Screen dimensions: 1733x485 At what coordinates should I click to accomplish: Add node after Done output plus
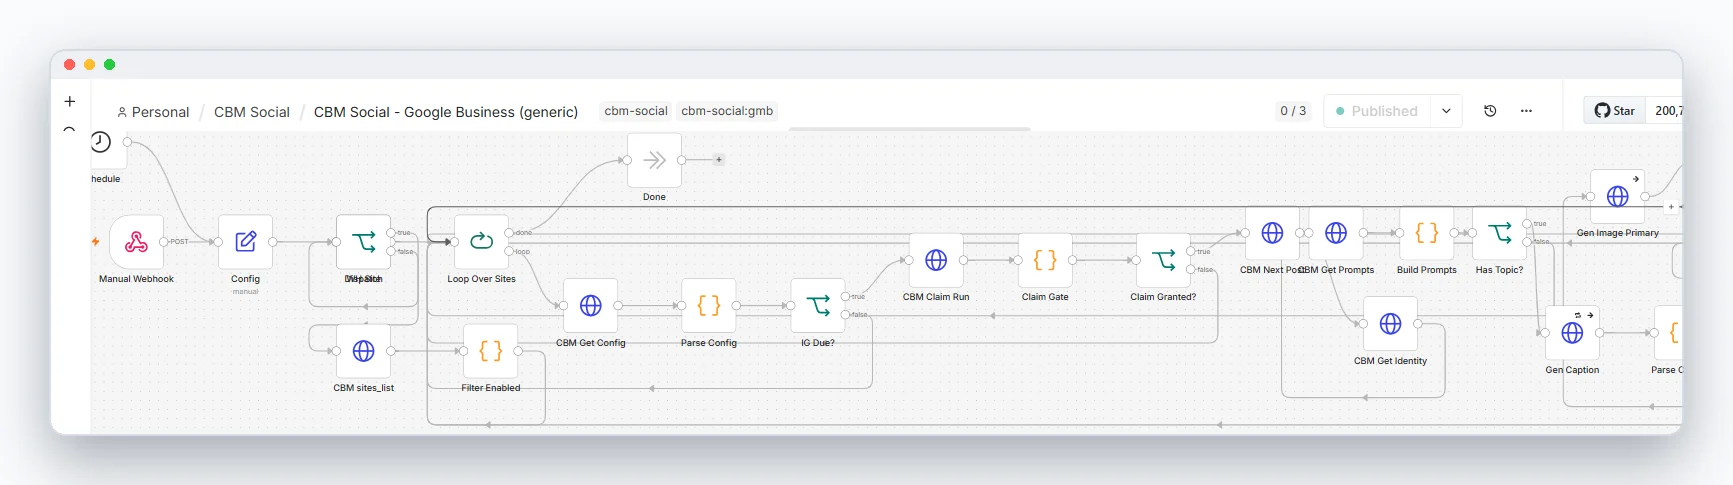(x=718, y=160)
